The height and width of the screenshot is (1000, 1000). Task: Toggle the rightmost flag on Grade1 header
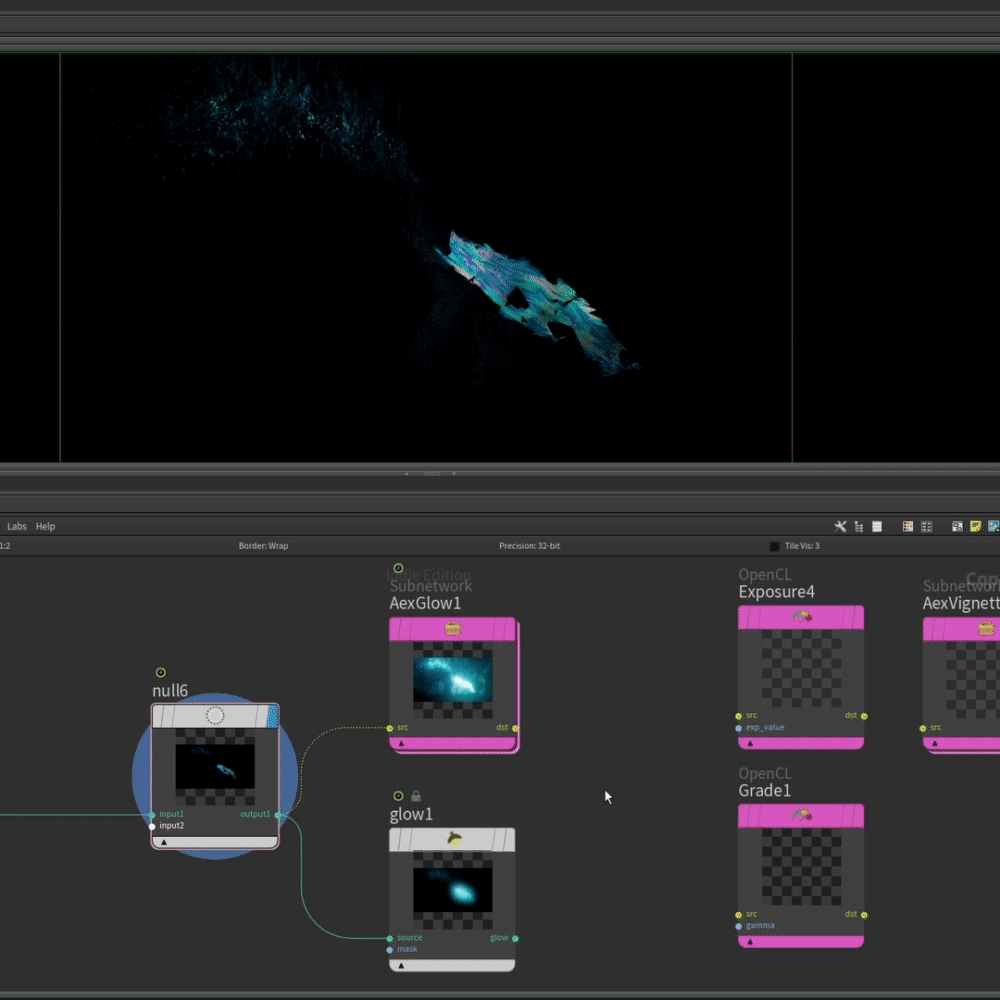point(858,816)
